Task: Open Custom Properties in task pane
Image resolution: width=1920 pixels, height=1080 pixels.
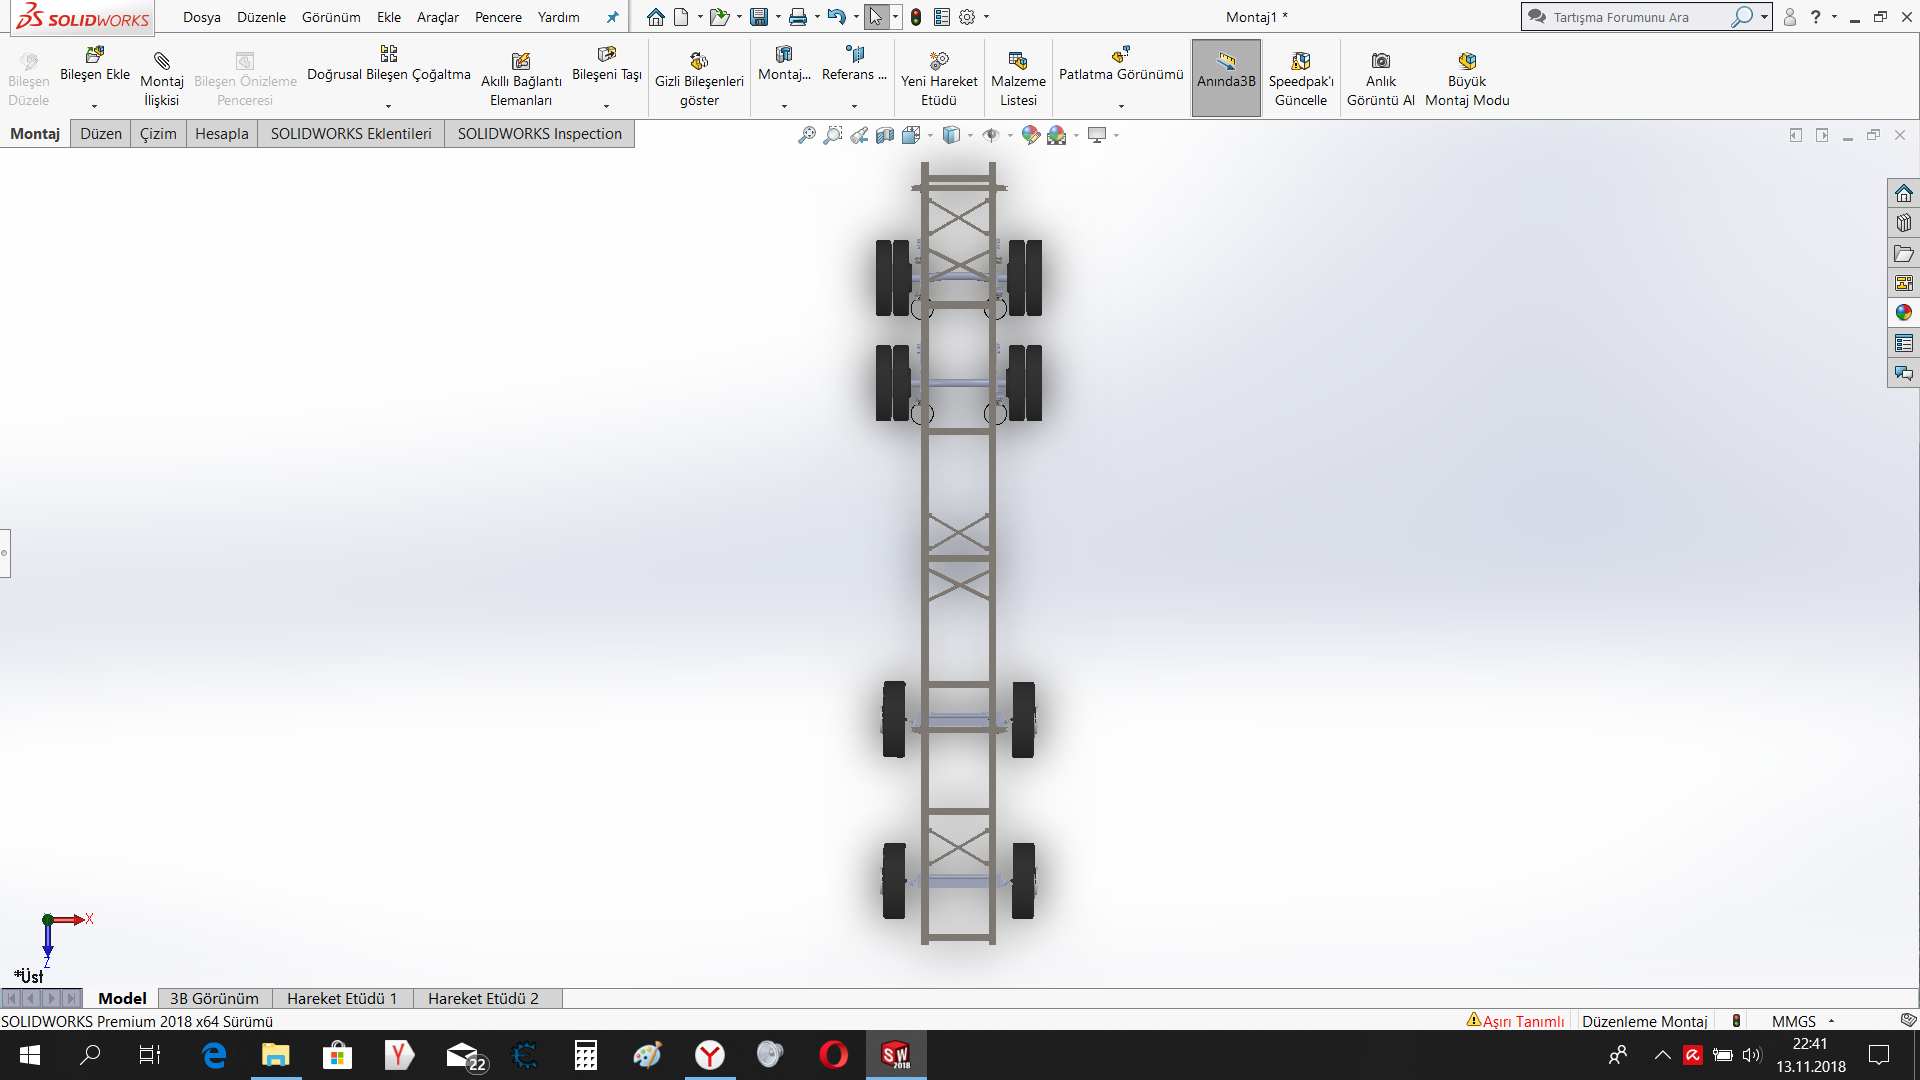Action: click(x=1904, y=343)
